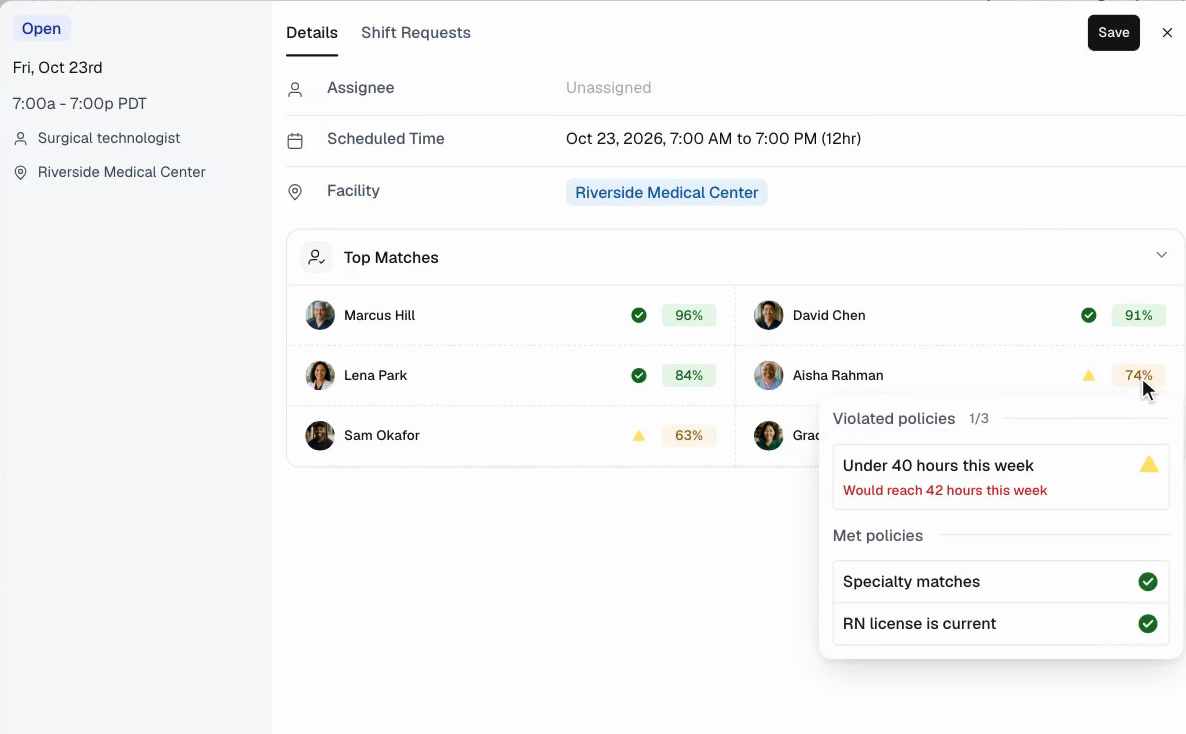The width and height of the screenshot is (1186, 734).
Task: Click the 74% match score badge
Action: pyautogui.click(x=1138, y=375)
